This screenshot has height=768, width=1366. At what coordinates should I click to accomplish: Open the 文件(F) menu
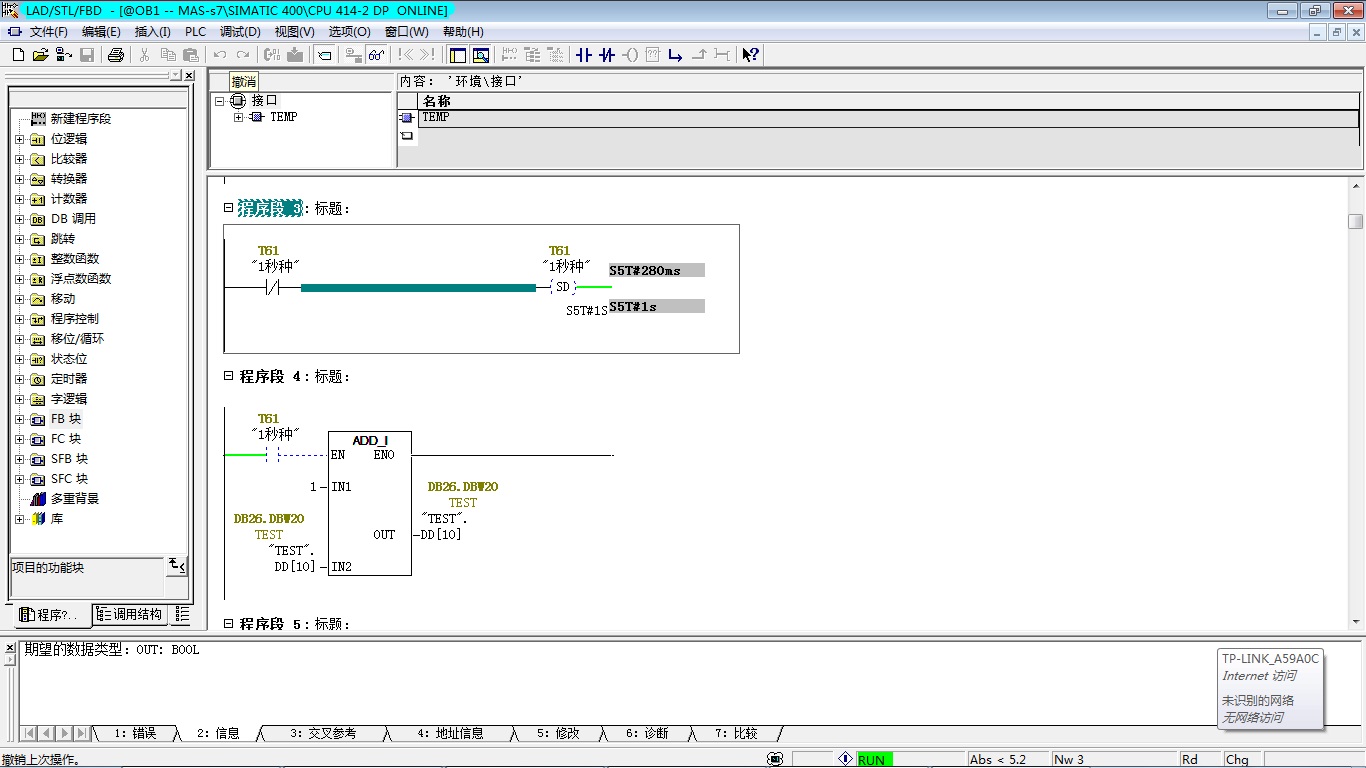(49, 32)
